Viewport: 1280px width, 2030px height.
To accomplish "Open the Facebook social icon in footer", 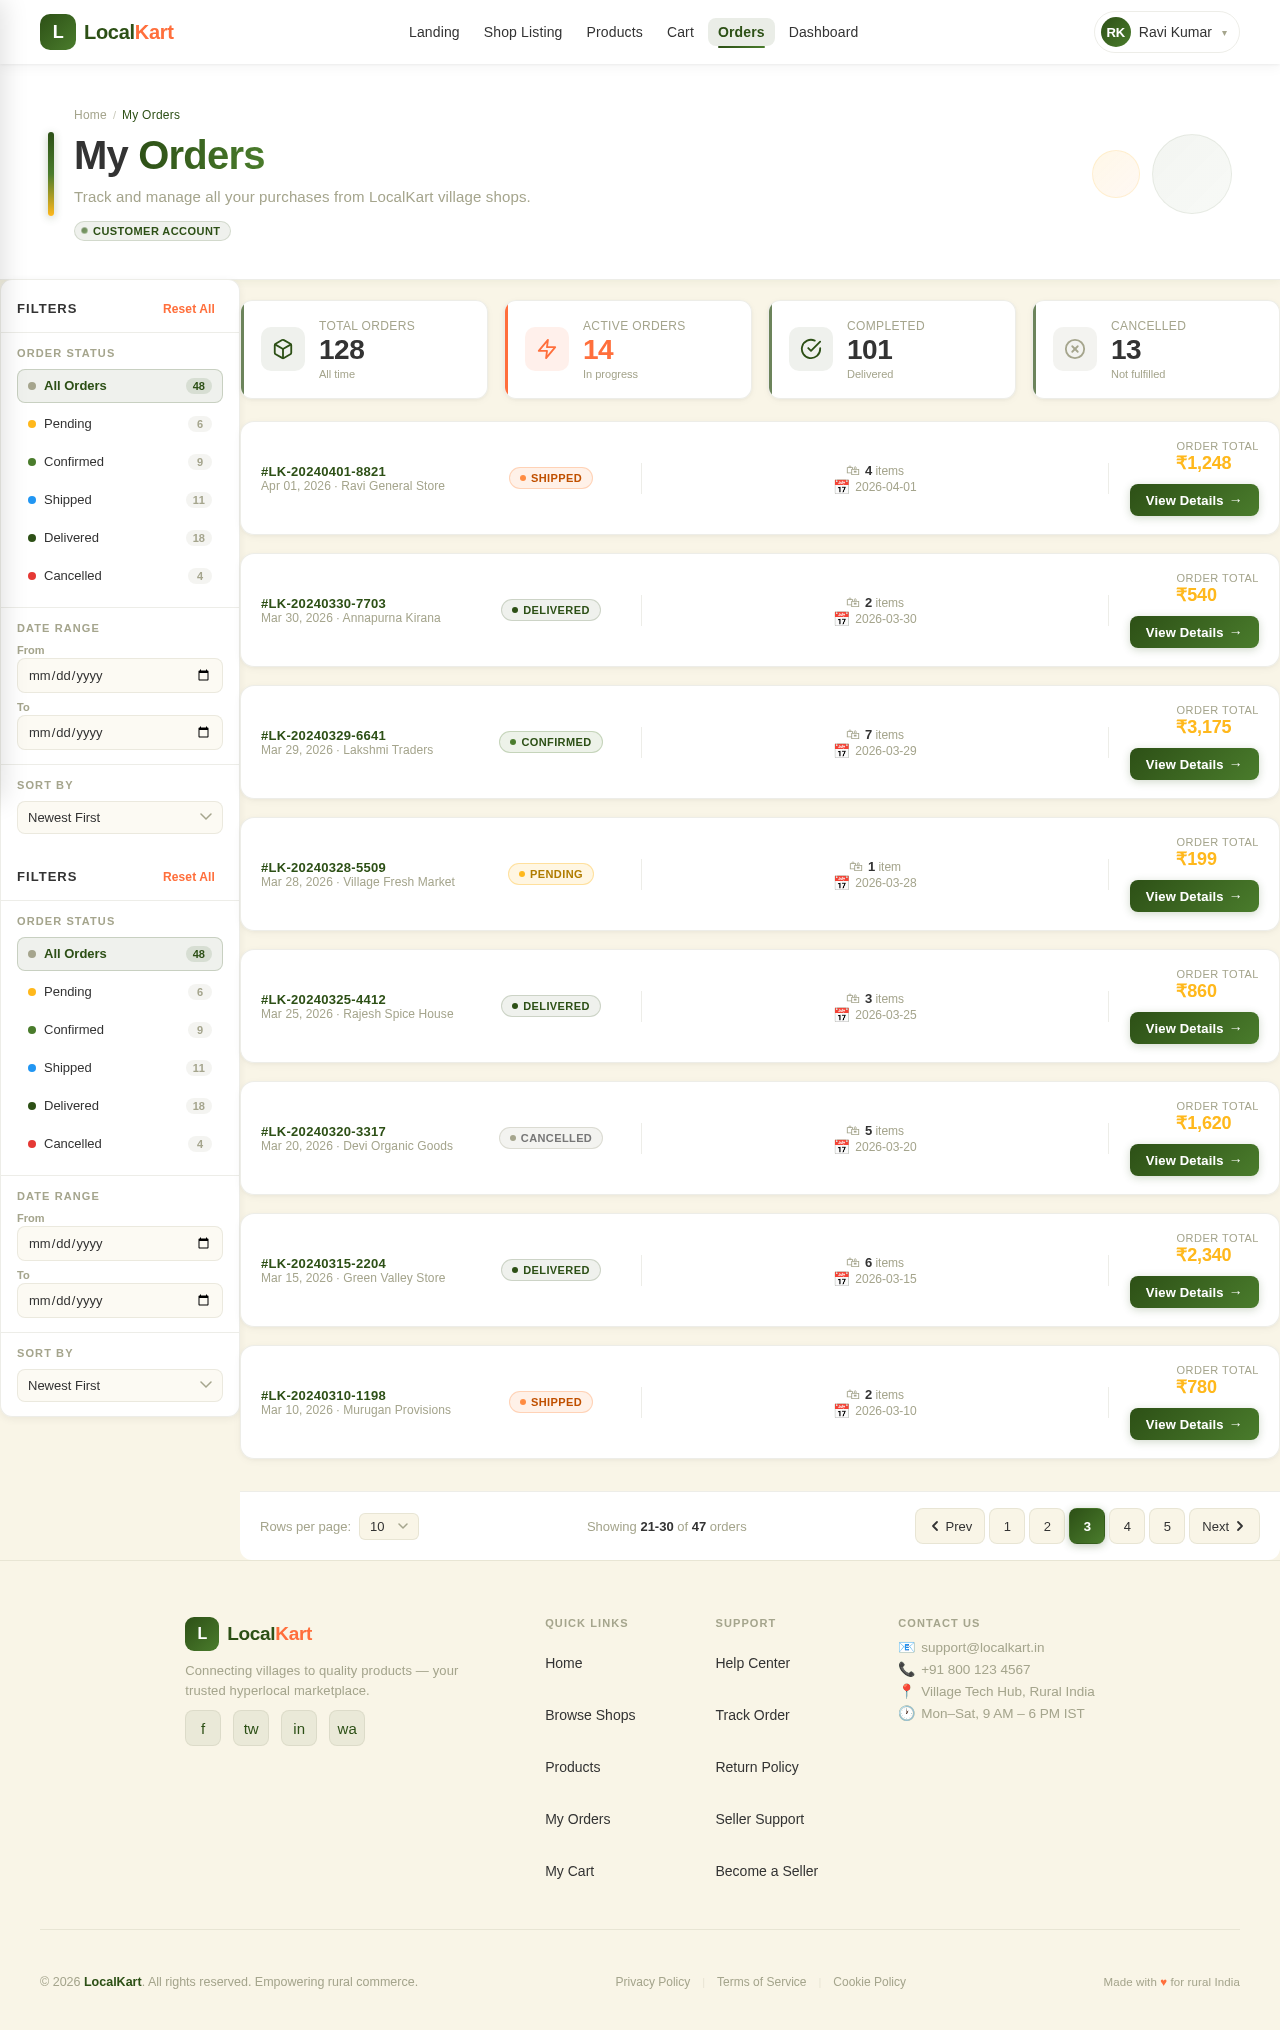I will tap(203, 1728).
